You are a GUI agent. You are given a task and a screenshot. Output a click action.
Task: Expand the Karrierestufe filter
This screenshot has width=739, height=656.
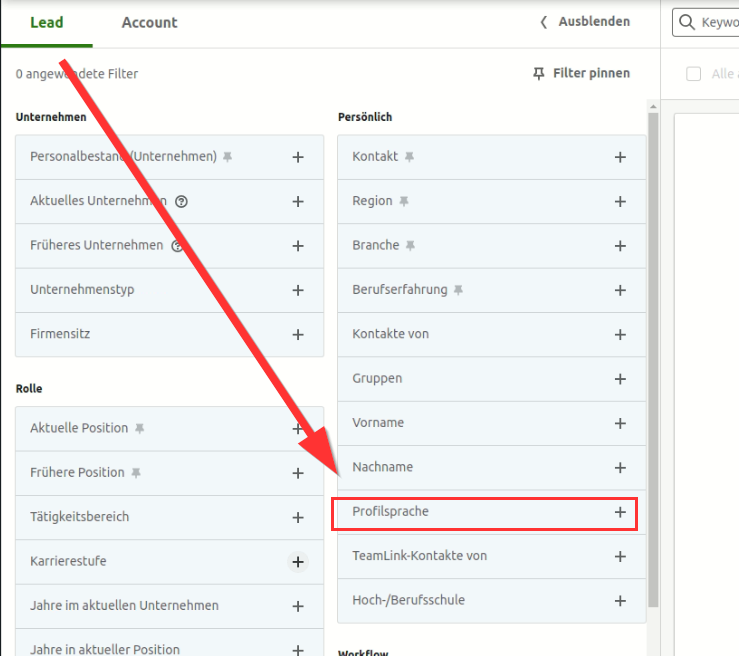click(x=297, y=562)
